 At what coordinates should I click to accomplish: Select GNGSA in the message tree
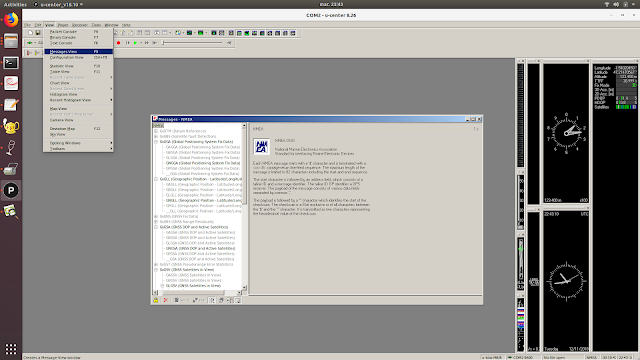(200, 248)
